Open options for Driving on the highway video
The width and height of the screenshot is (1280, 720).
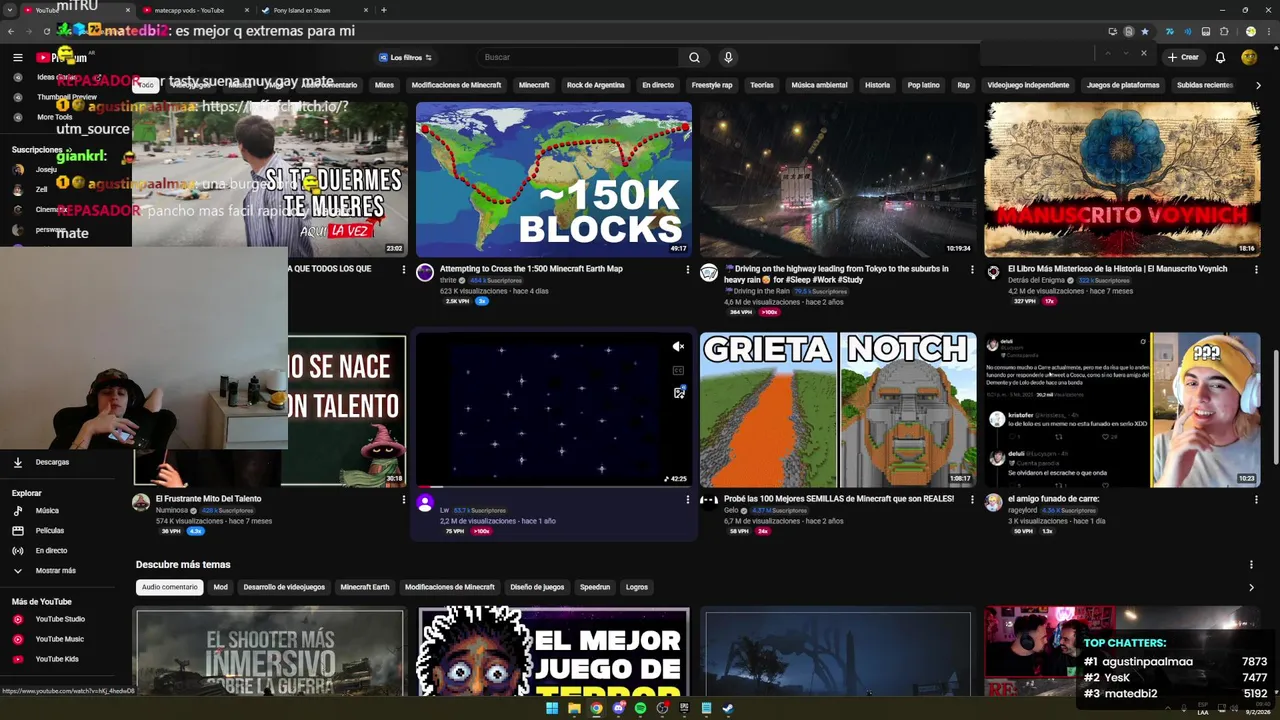(971, 269)
